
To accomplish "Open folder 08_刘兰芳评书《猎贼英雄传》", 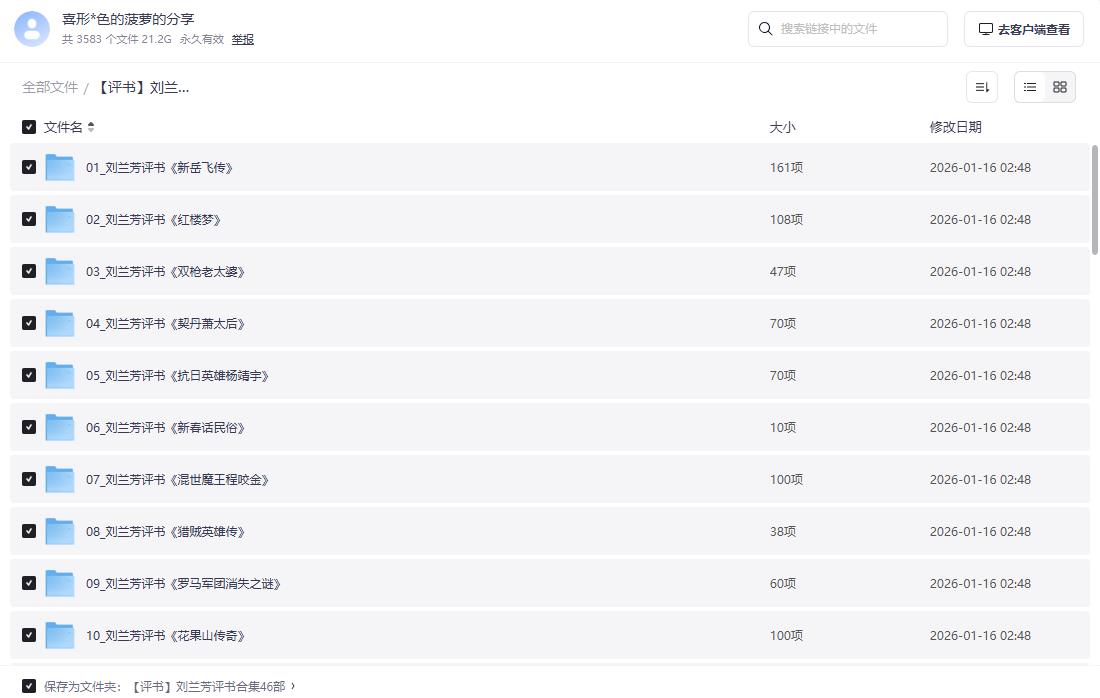I will [x=166, y=531].
